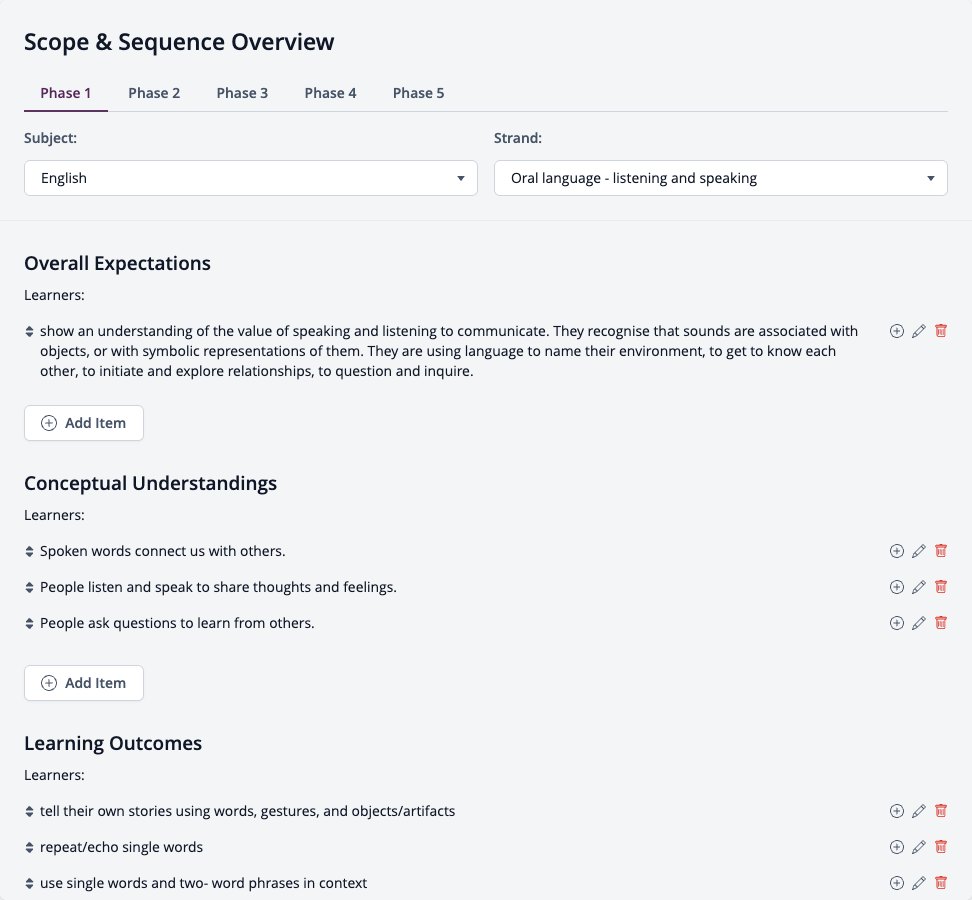This screenshot has height=900, width=972.
Task: Add item below 'People listen and speak'
Action: (896, 586)
